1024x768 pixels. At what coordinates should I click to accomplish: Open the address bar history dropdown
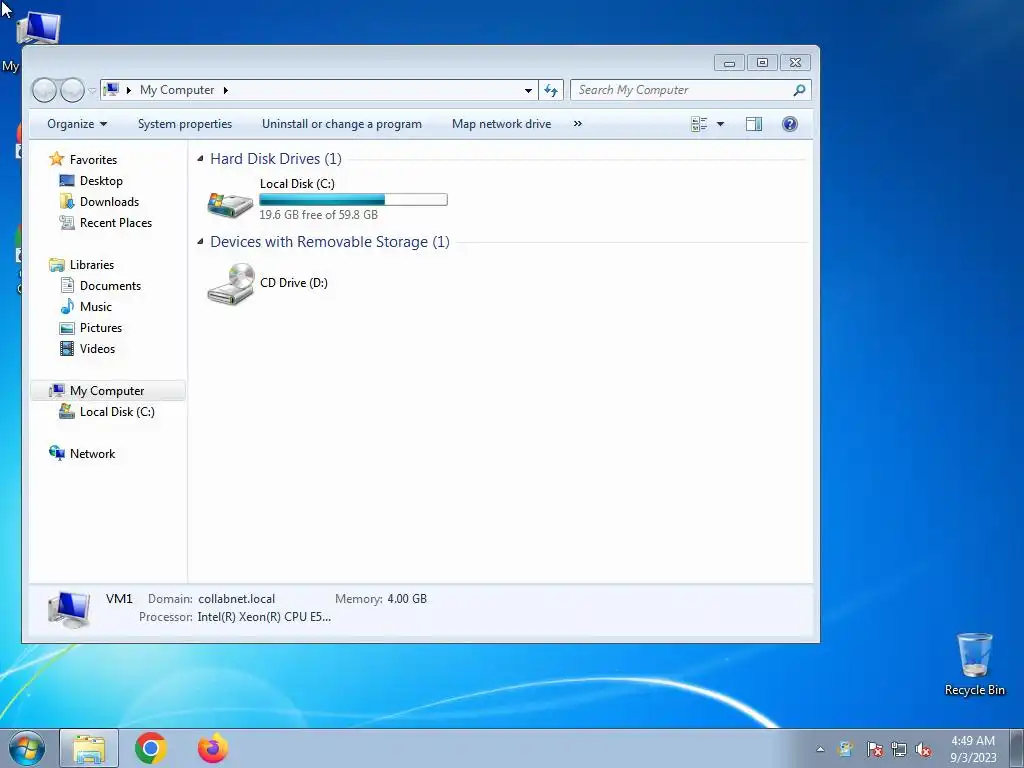528,90
